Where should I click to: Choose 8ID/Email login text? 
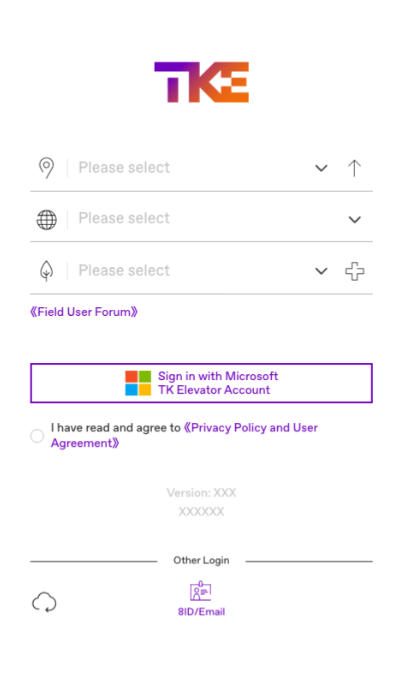coord(201,612)
